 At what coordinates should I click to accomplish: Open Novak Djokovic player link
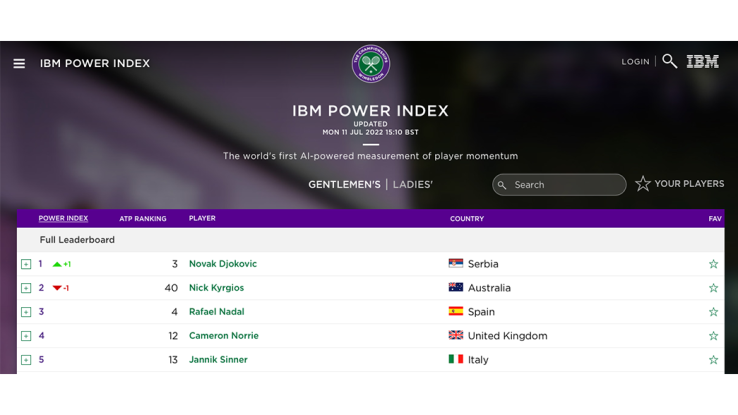[x=223, y=263]
